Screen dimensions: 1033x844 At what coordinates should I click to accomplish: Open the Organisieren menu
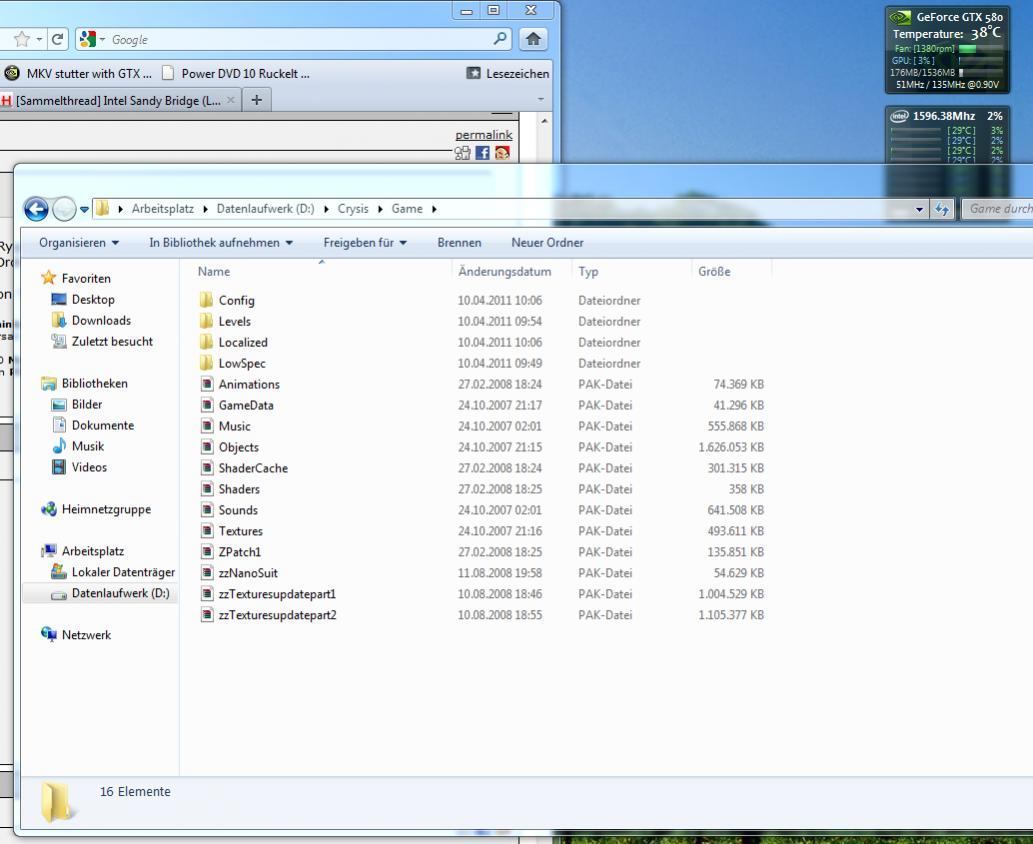(79, 242)
